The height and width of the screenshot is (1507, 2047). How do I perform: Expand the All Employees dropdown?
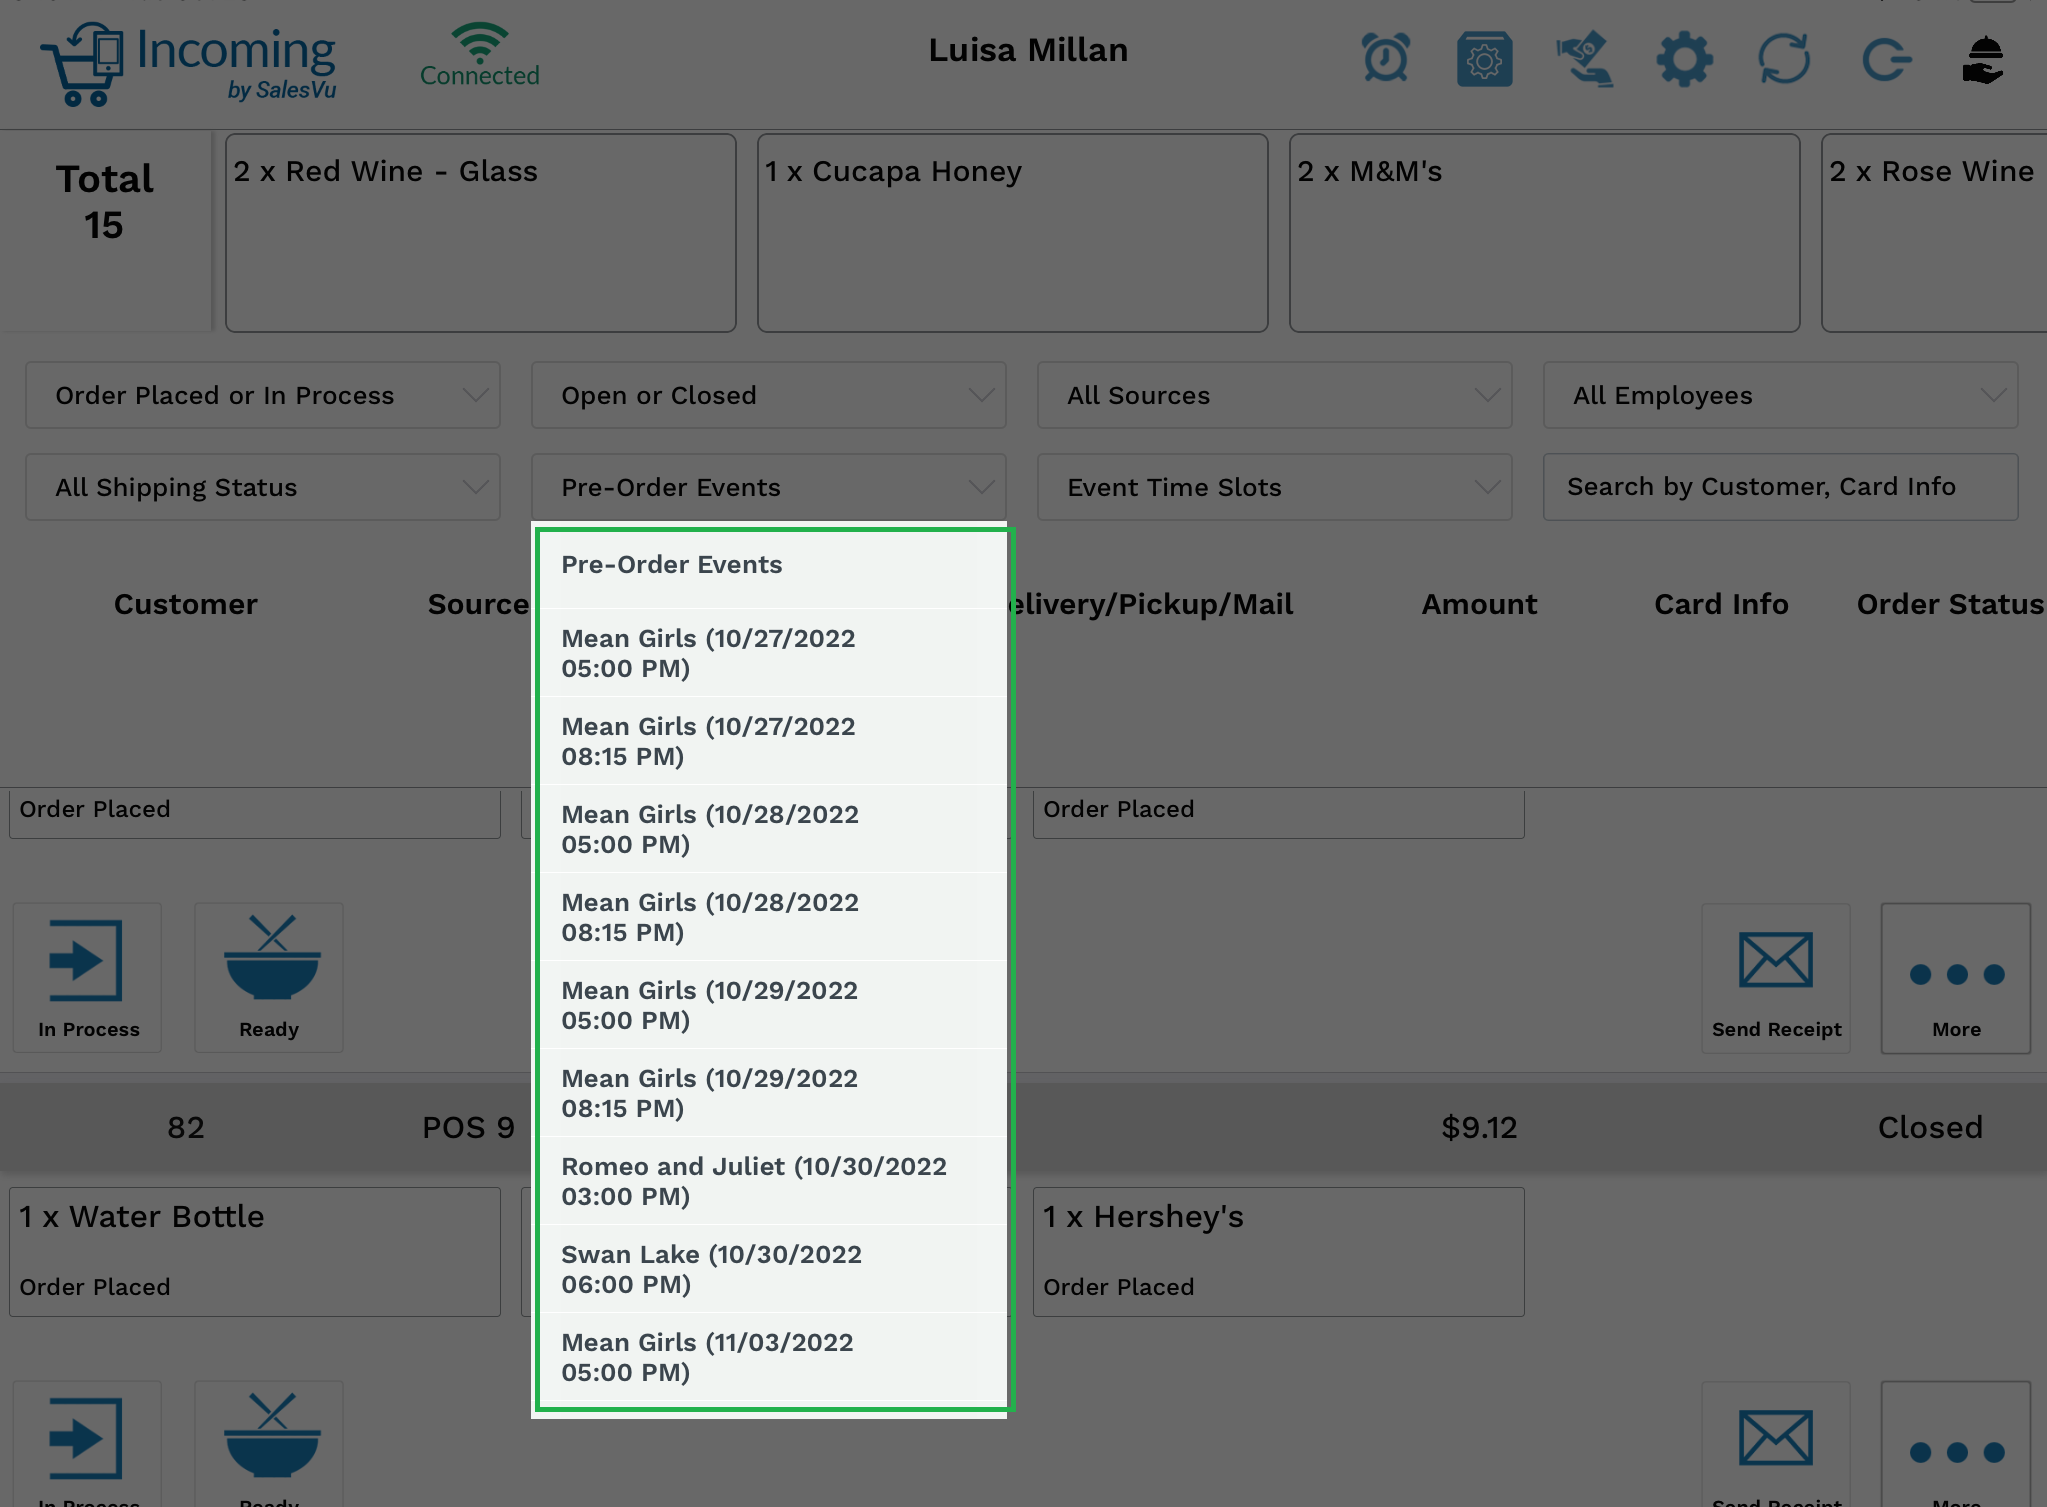pyautogui.click(x=1781, y=395)
